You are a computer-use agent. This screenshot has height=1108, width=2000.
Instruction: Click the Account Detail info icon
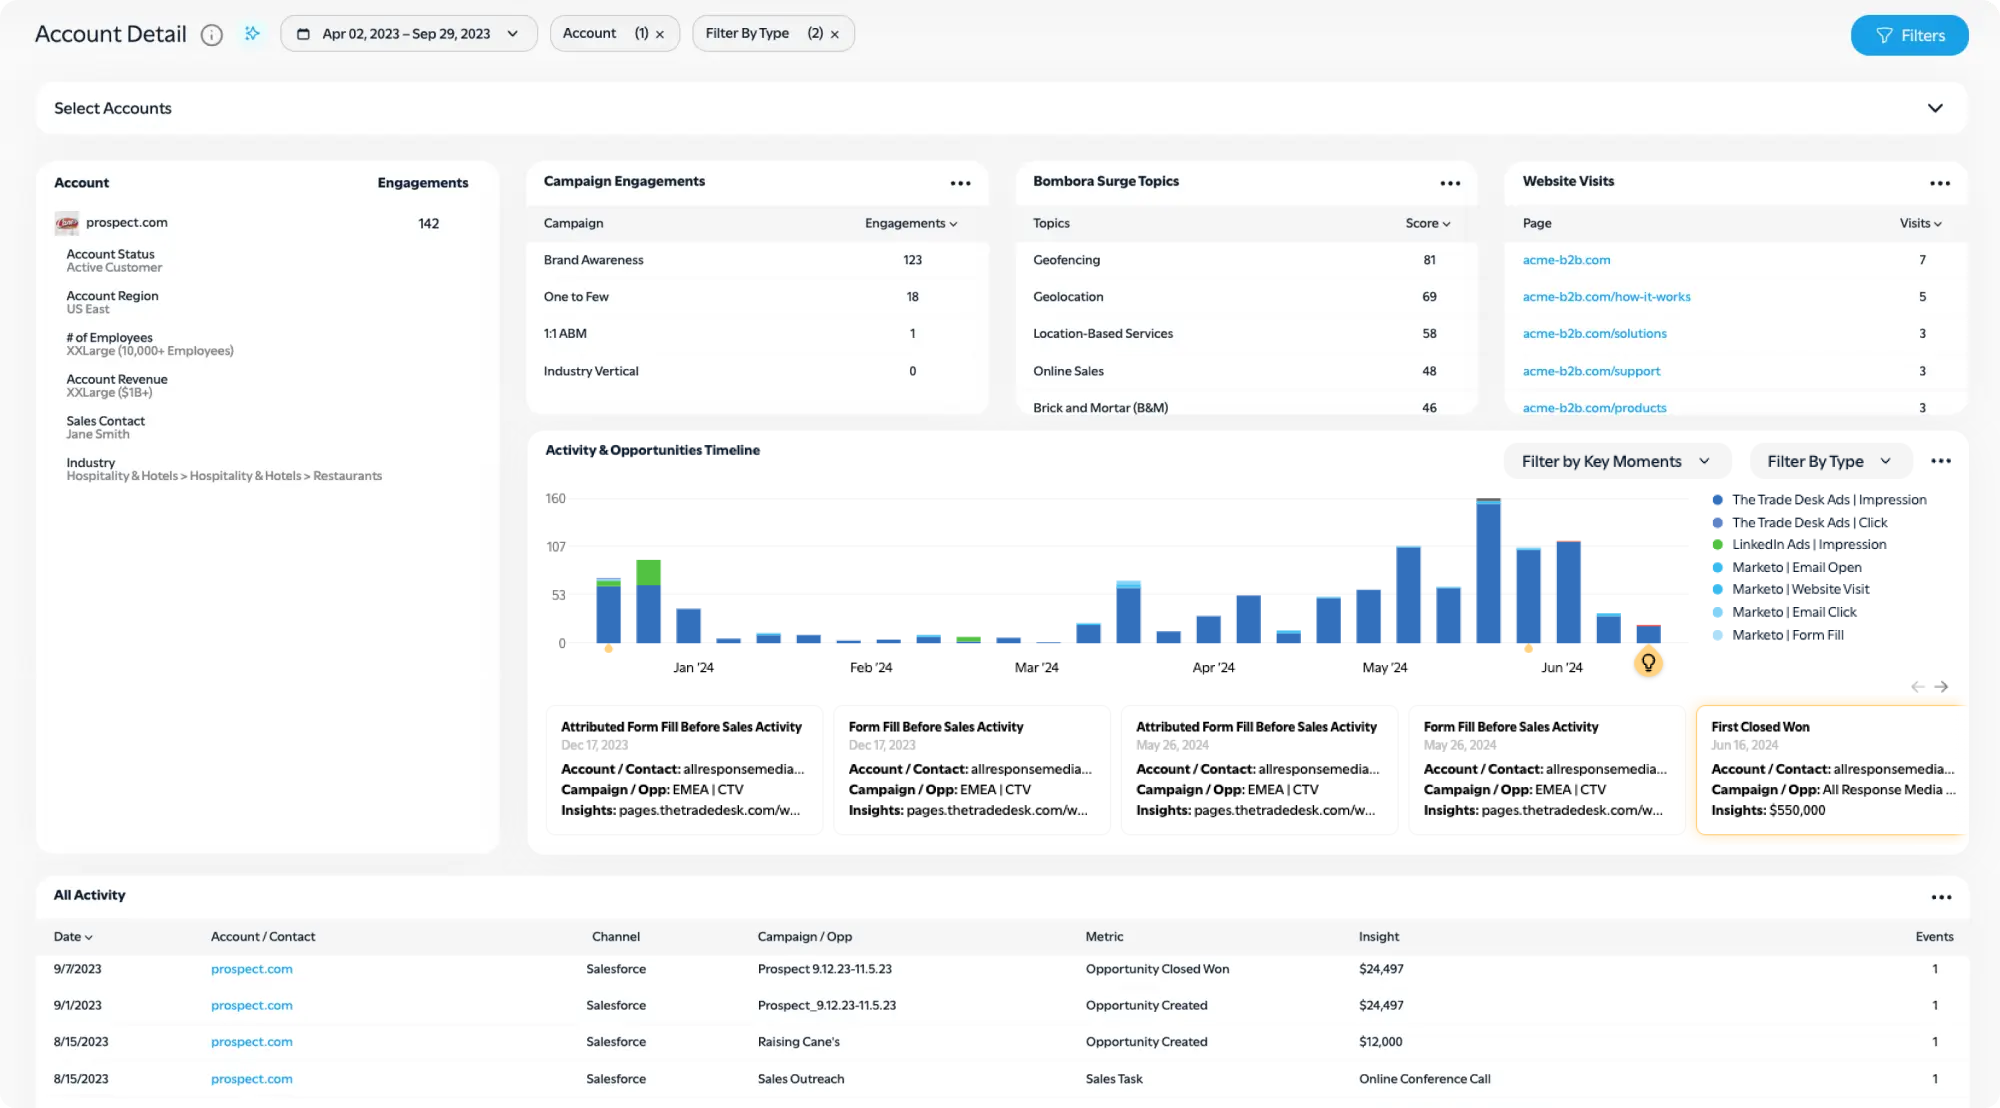point(211,35)
